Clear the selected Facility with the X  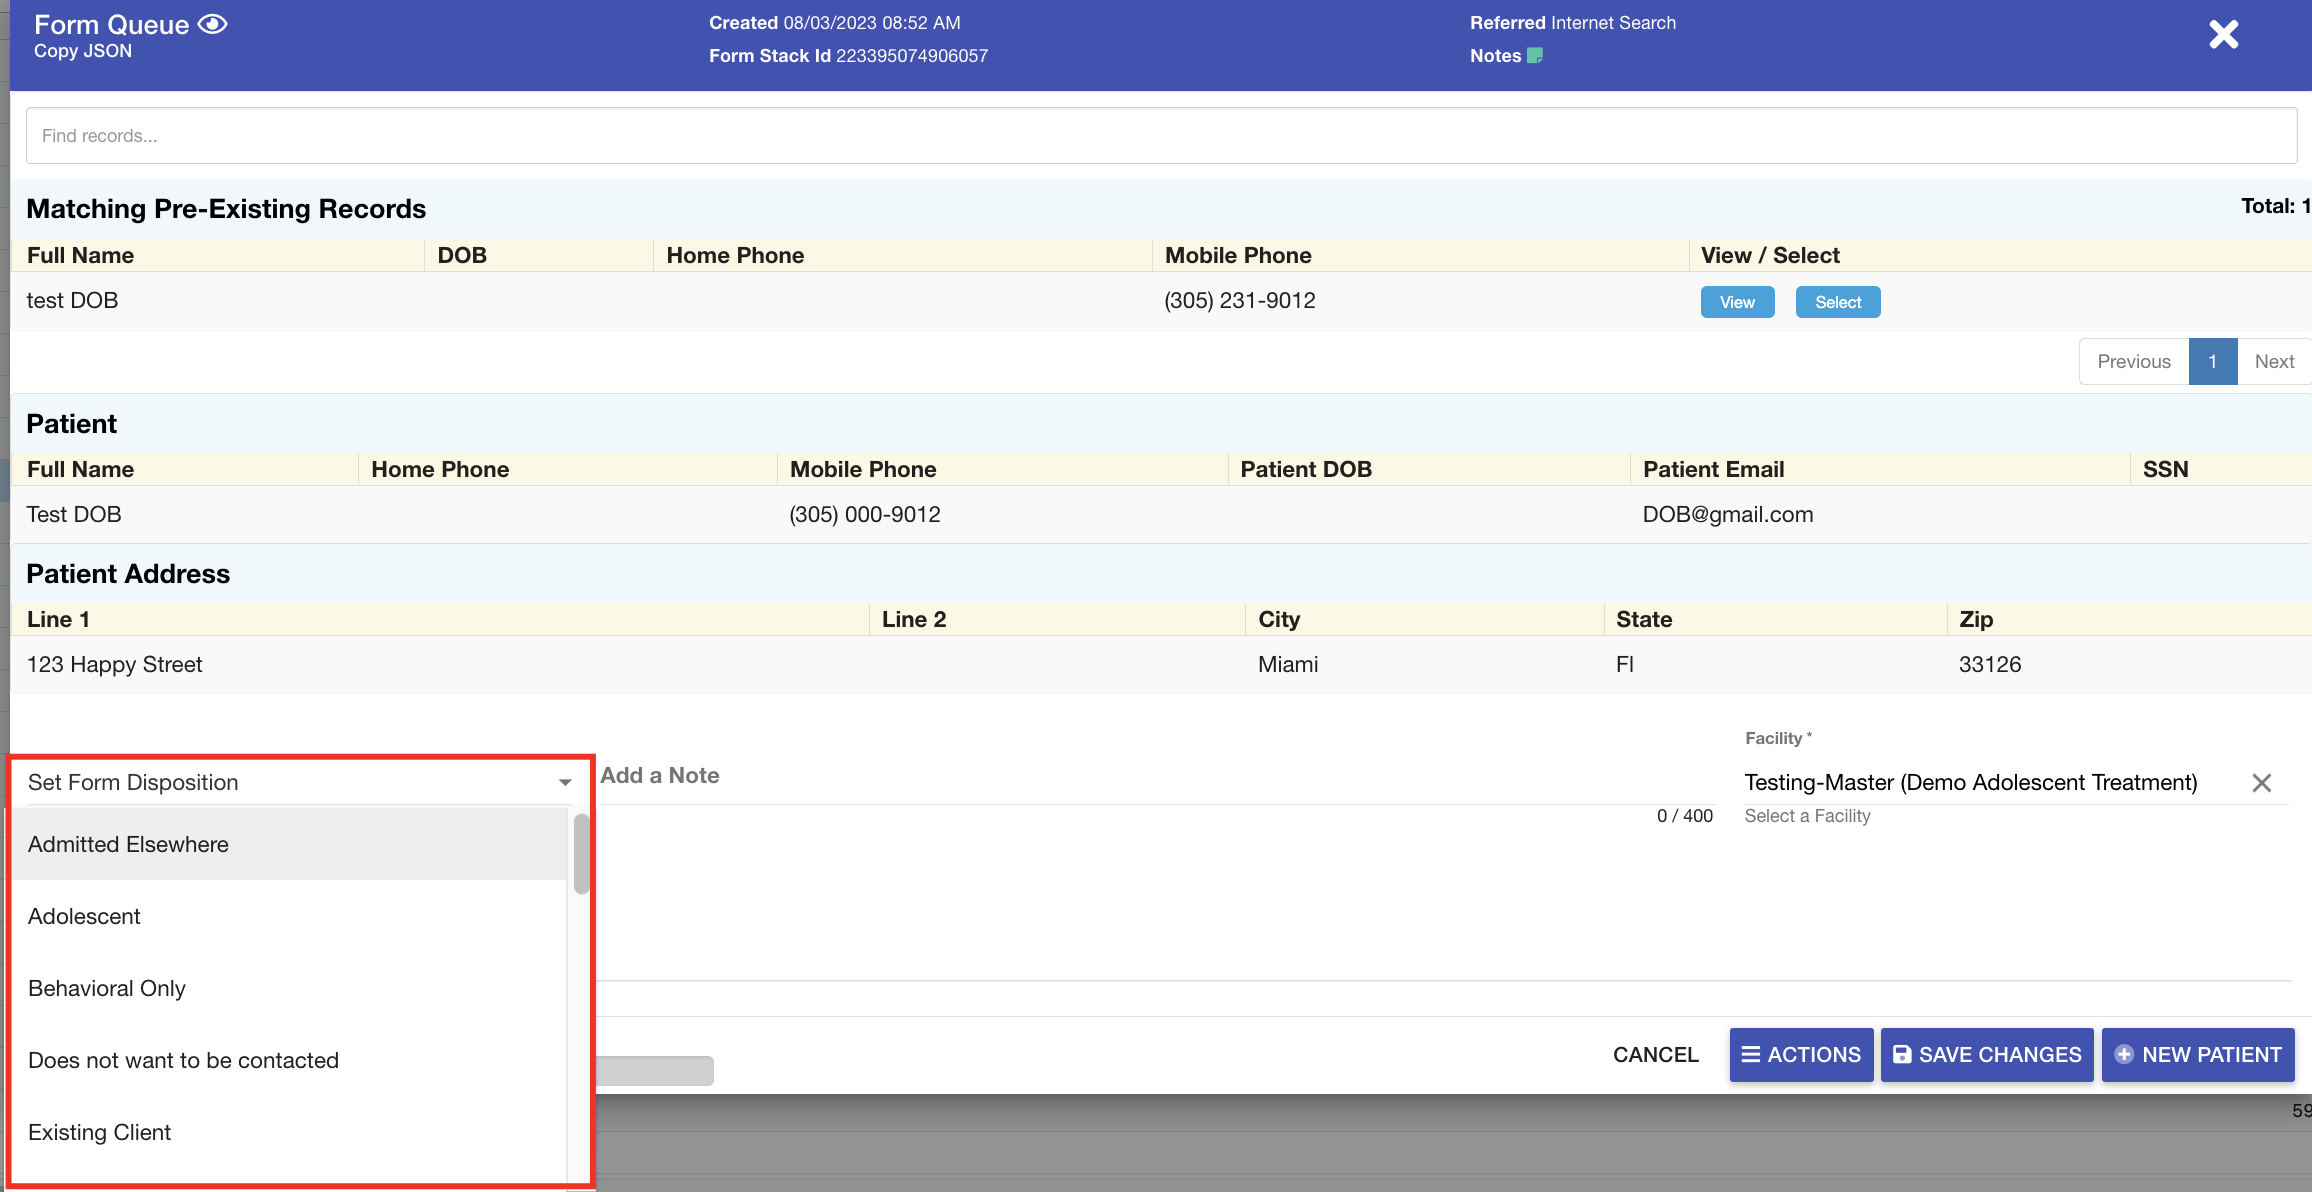(x=2262, y=783)
